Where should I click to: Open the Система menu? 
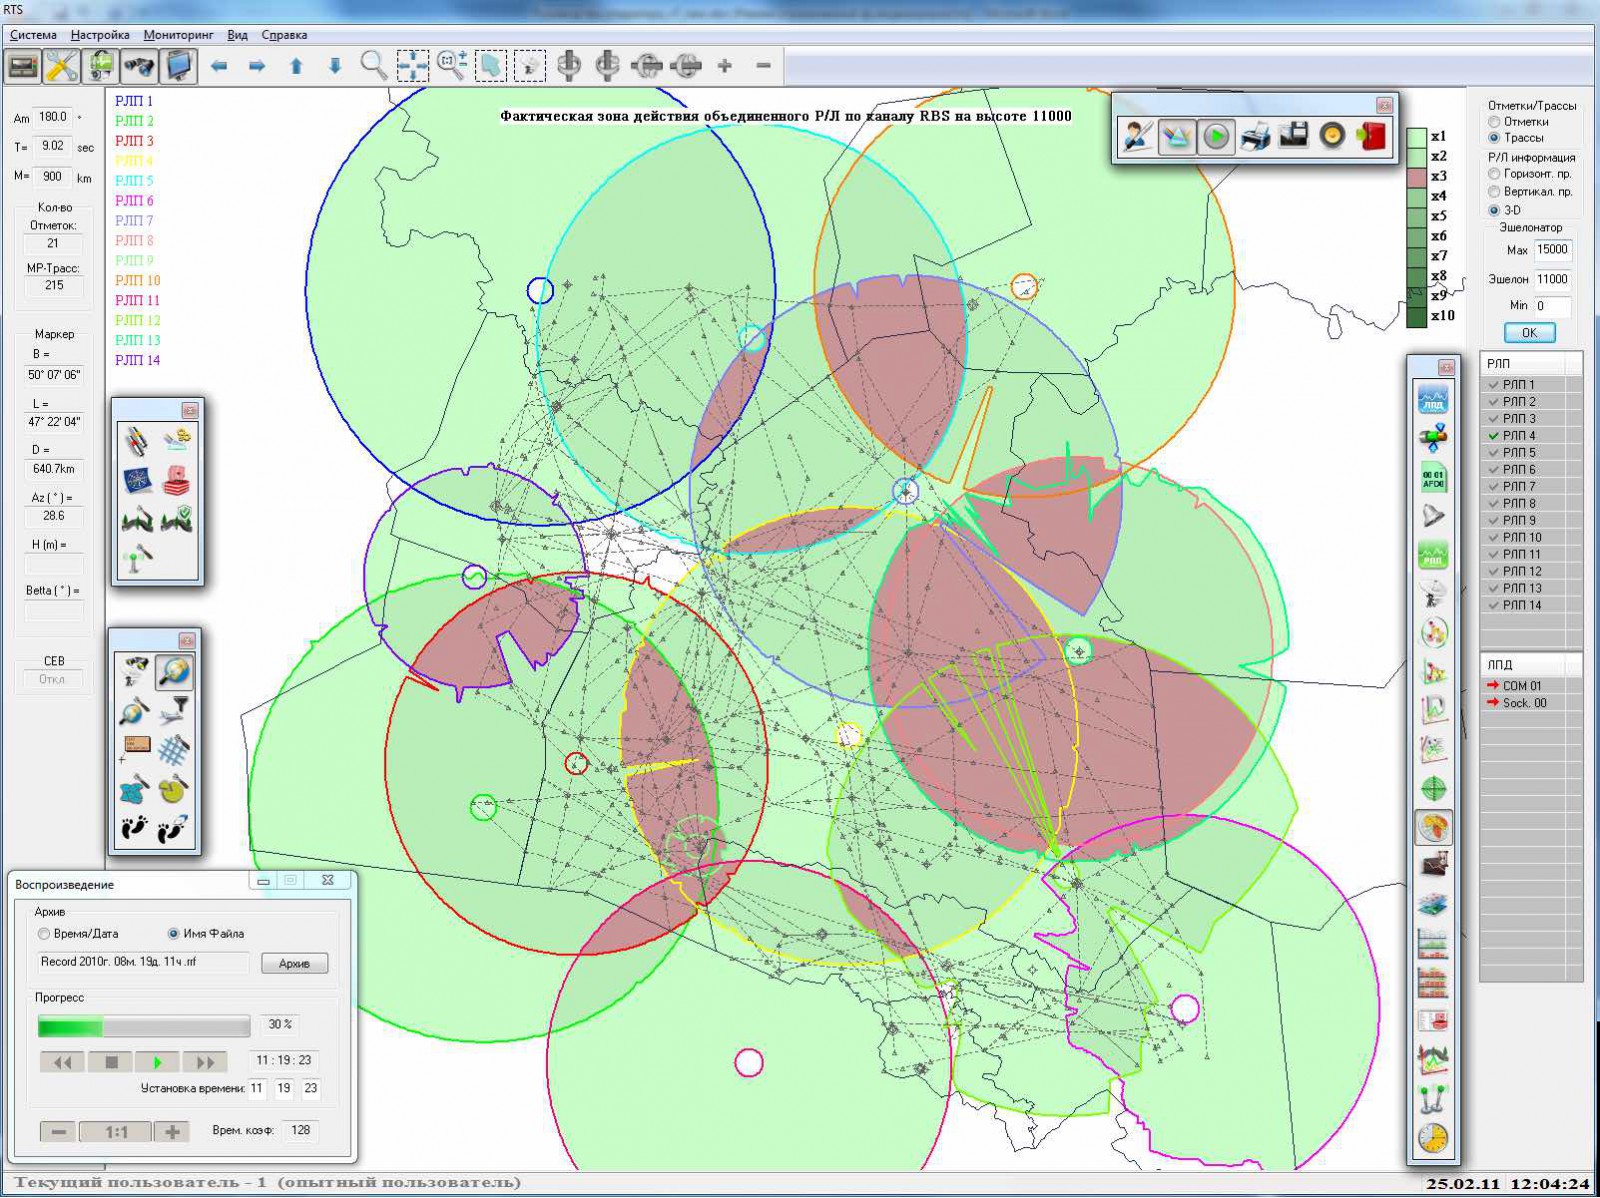click(x=33, y=35)
